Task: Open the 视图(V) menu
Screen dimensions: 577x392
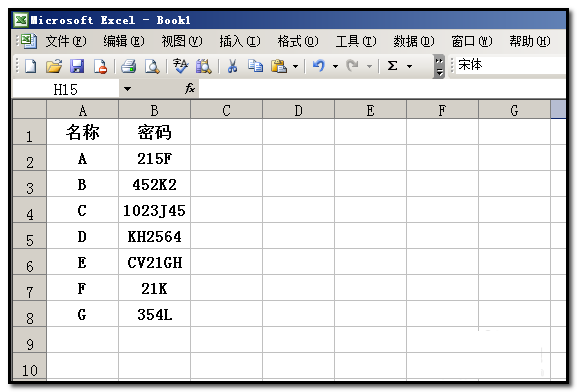Action: click(x=181, y=41)
